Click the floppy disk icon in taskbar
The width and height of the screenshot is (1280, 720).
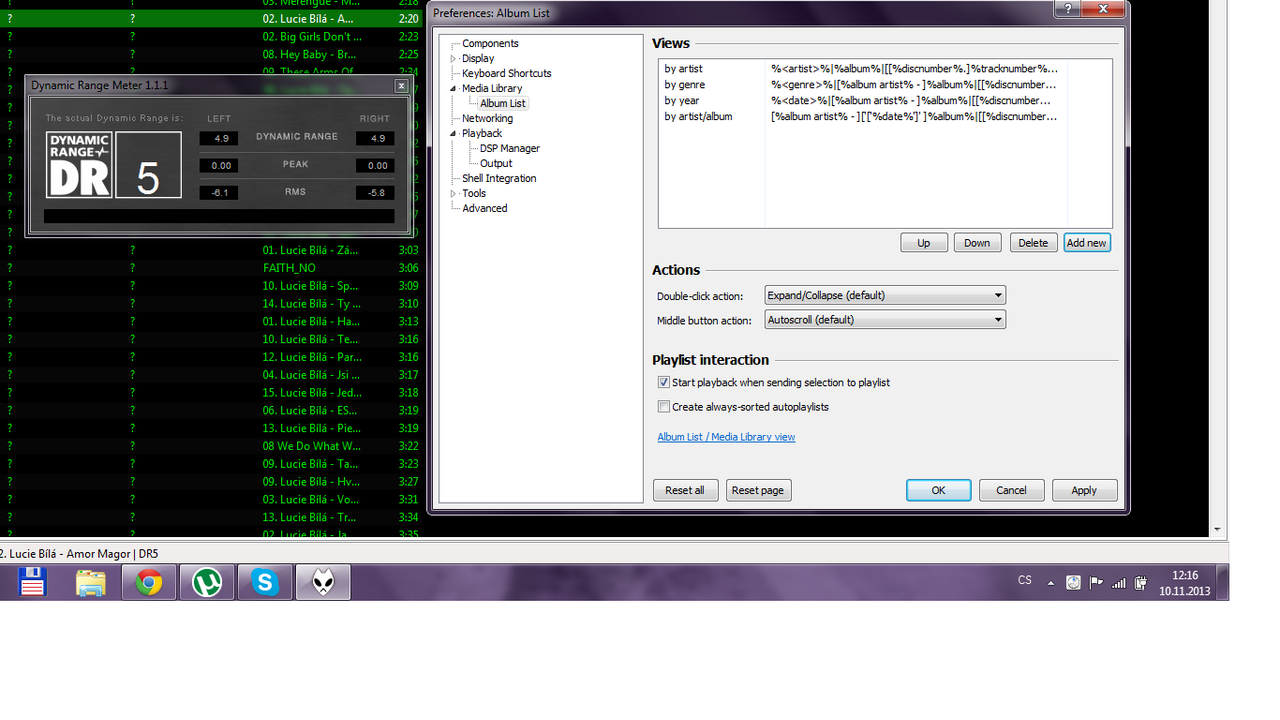pyautogui.click(x=33, y=582)
